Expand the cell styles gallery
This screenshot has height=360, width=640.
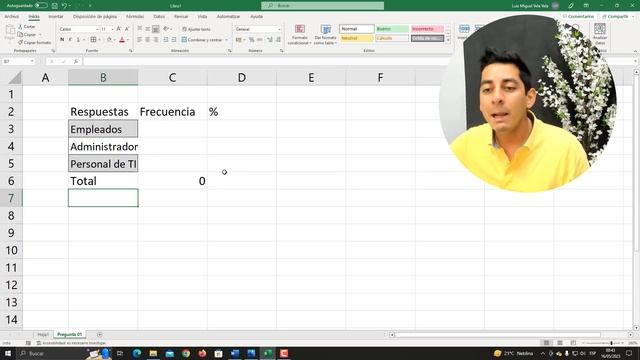click(448, 40)
